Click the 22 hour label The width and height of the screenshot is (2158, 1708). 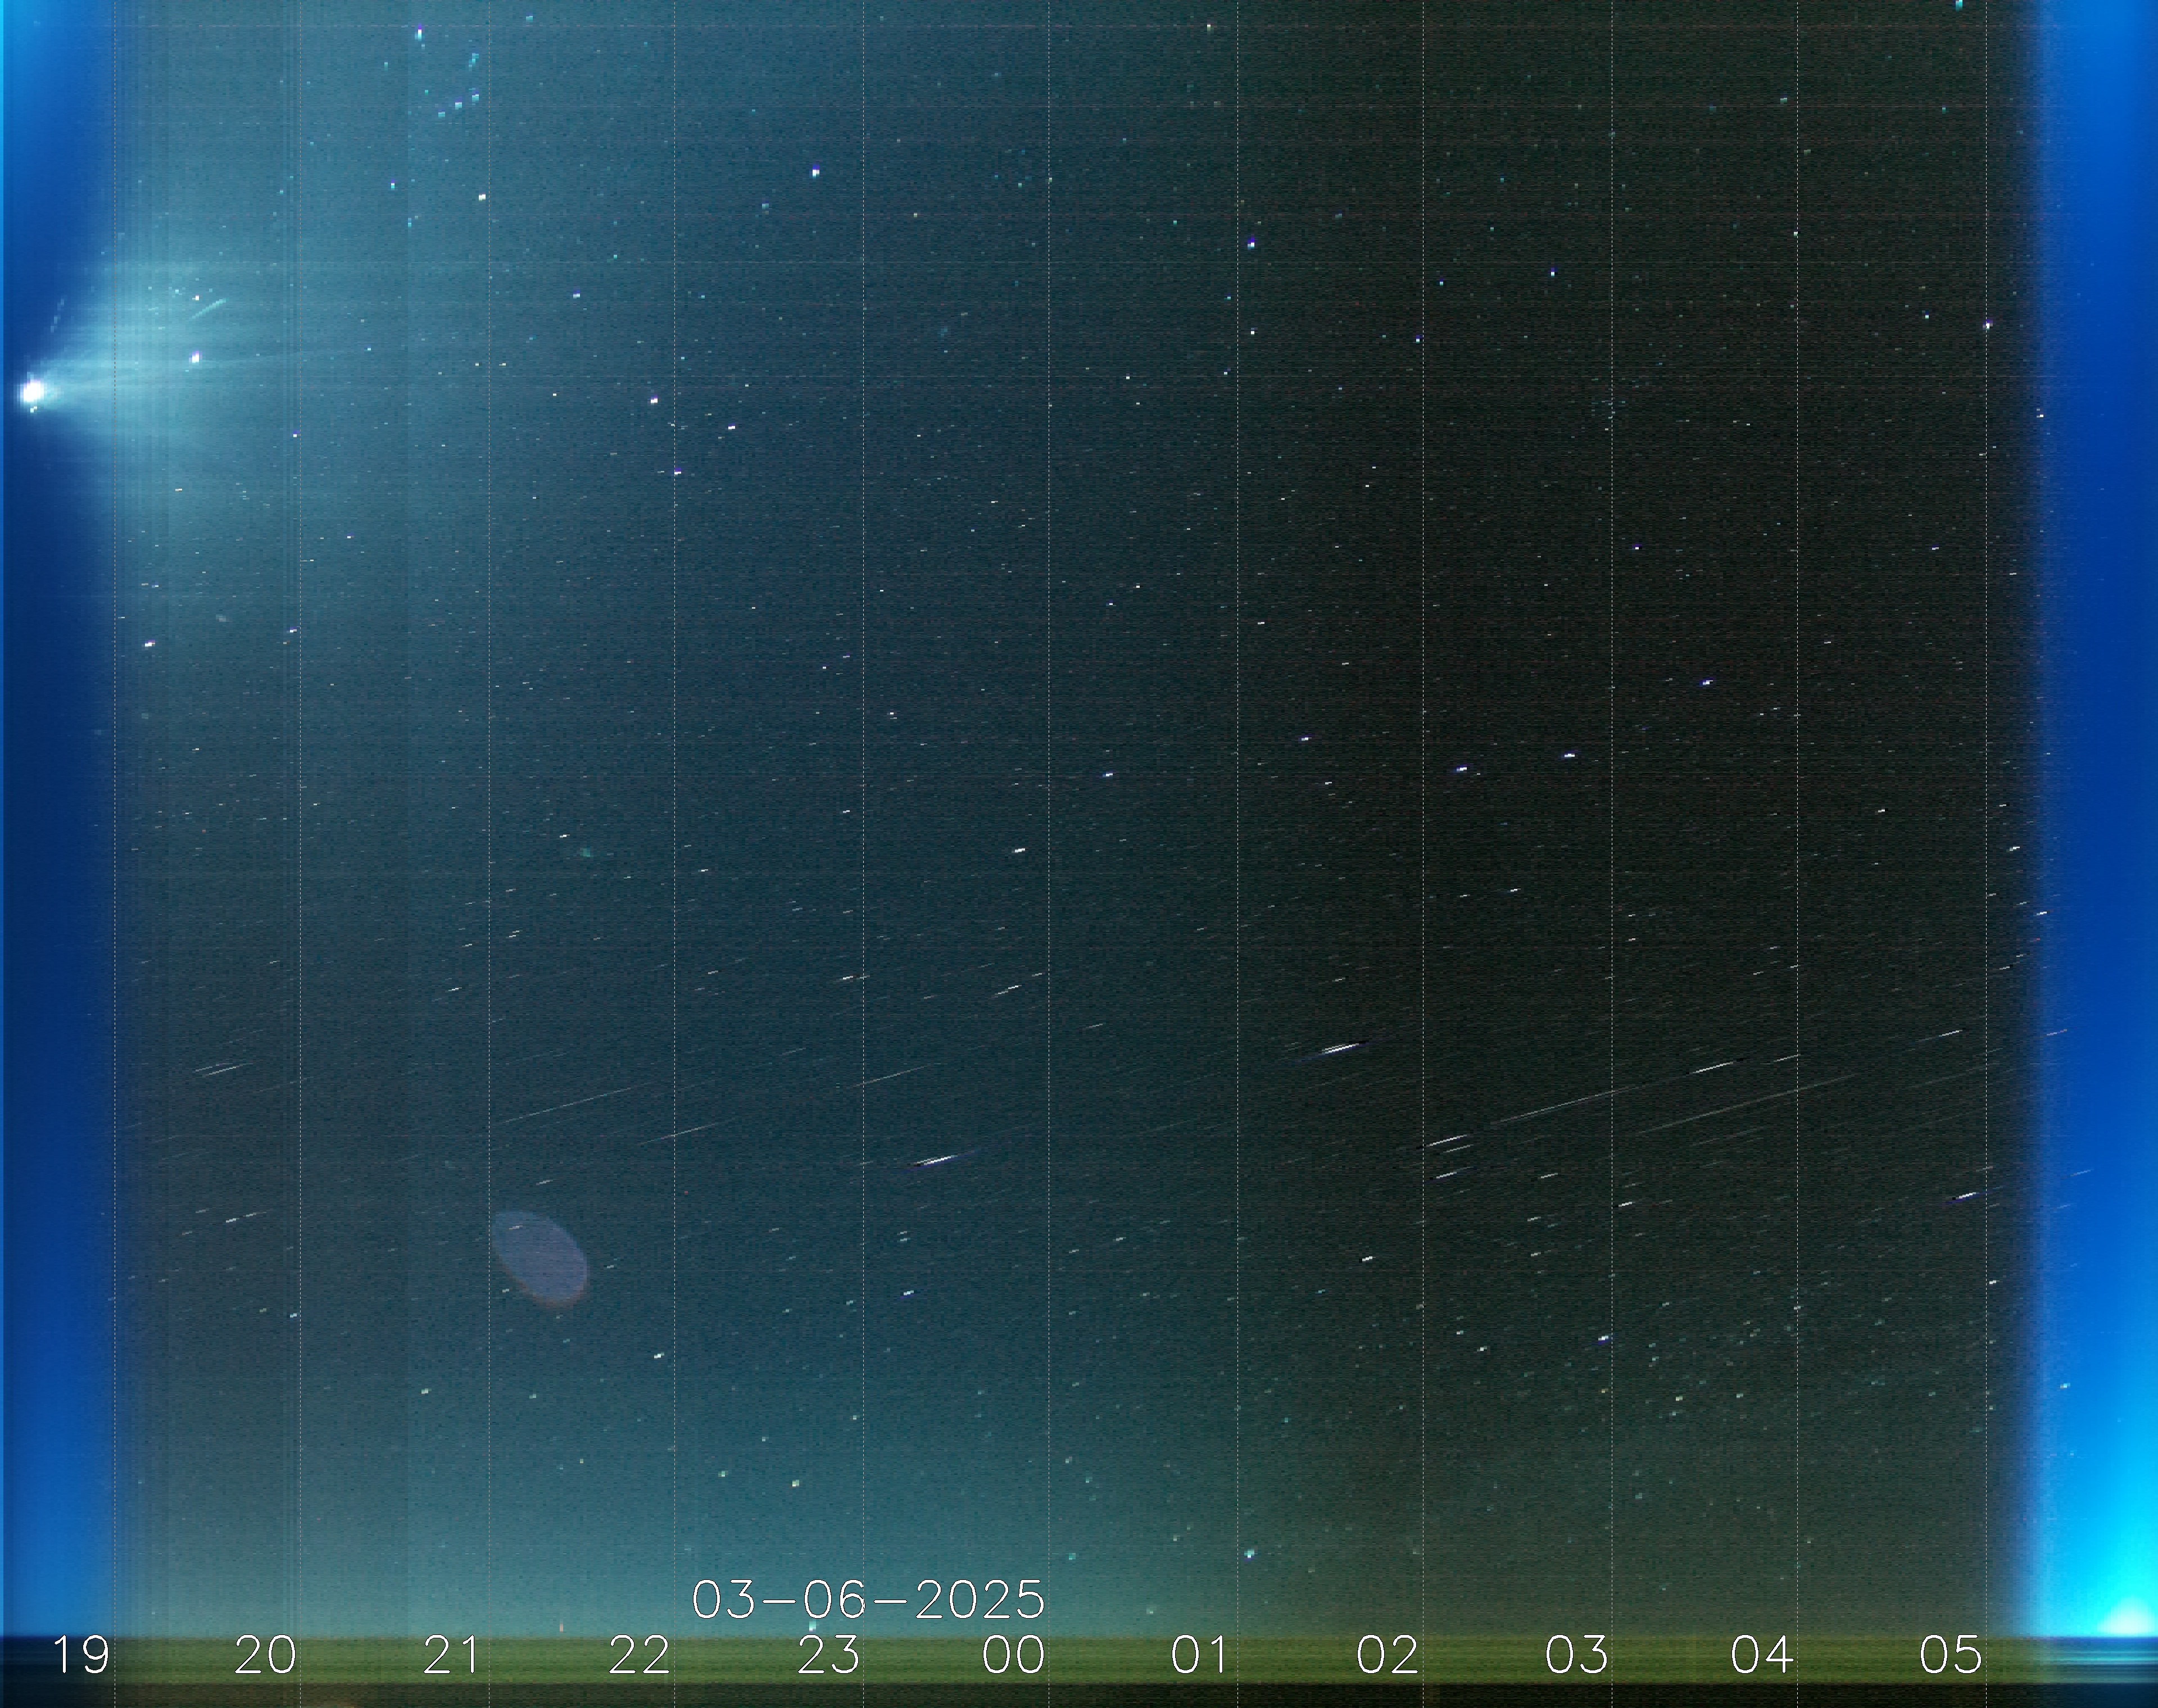coord(639,1655)
